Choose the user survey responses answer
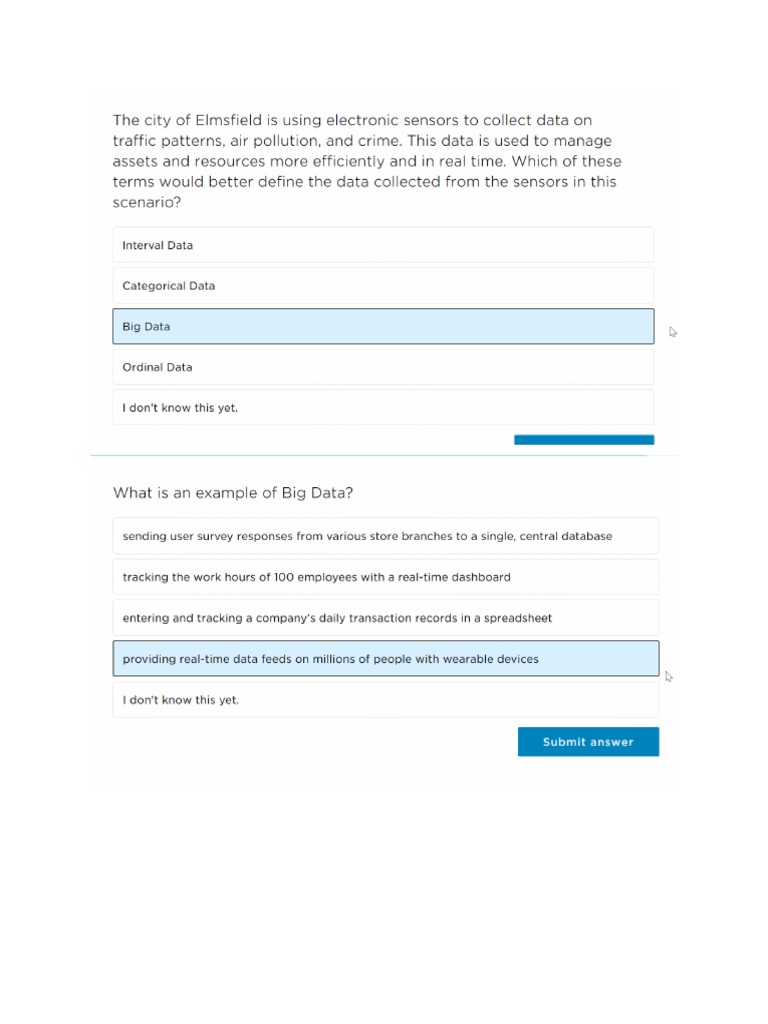The image size is (768, 1024). 385,536
